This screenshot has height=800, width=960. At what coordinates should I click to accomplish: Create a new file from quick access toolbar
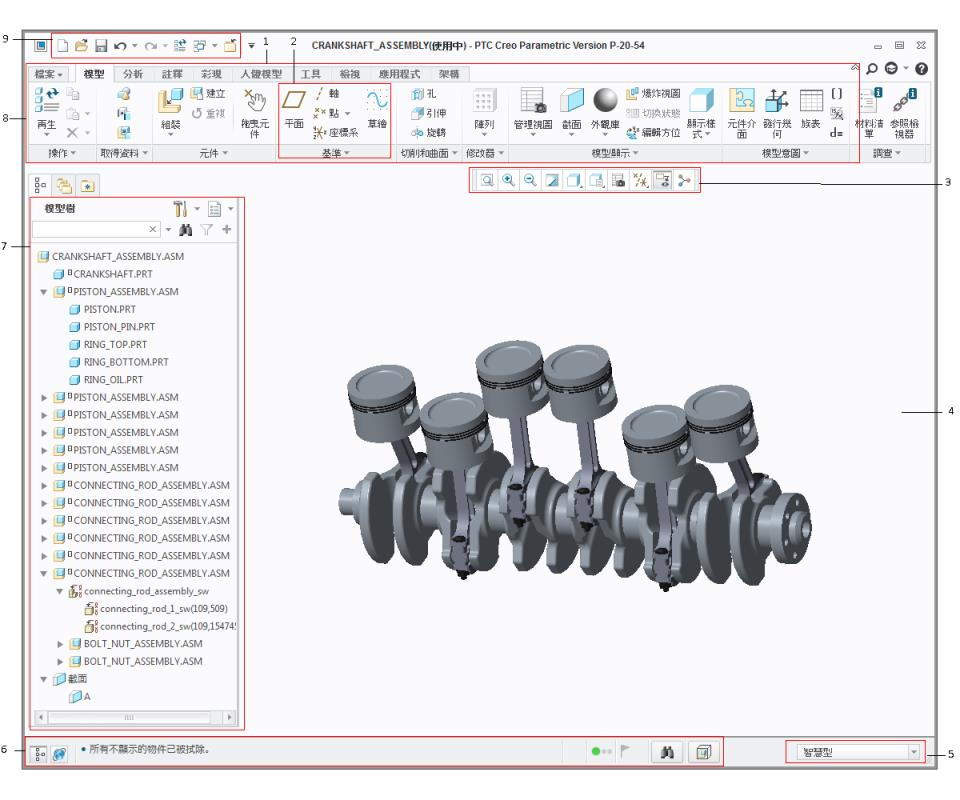click(x=62, y=46)
